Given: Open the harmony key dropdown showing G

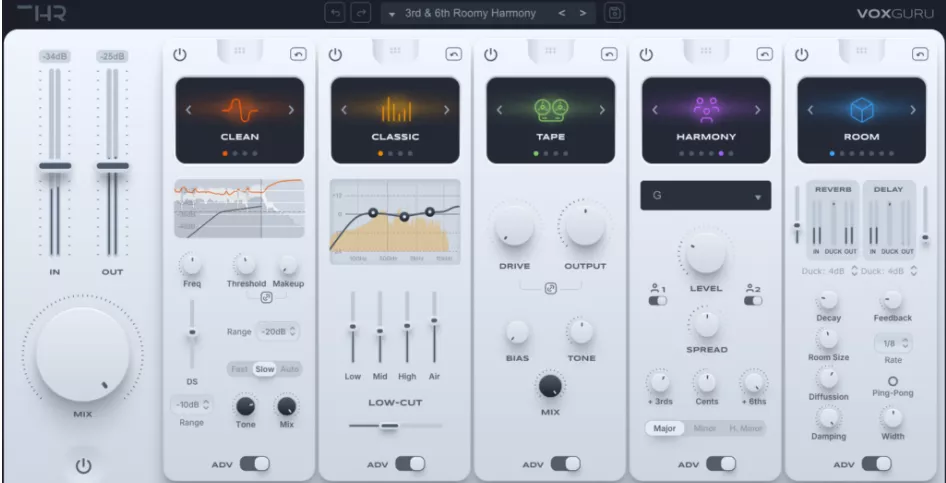Looking at the screenshot, I should (x=706, y=196).
